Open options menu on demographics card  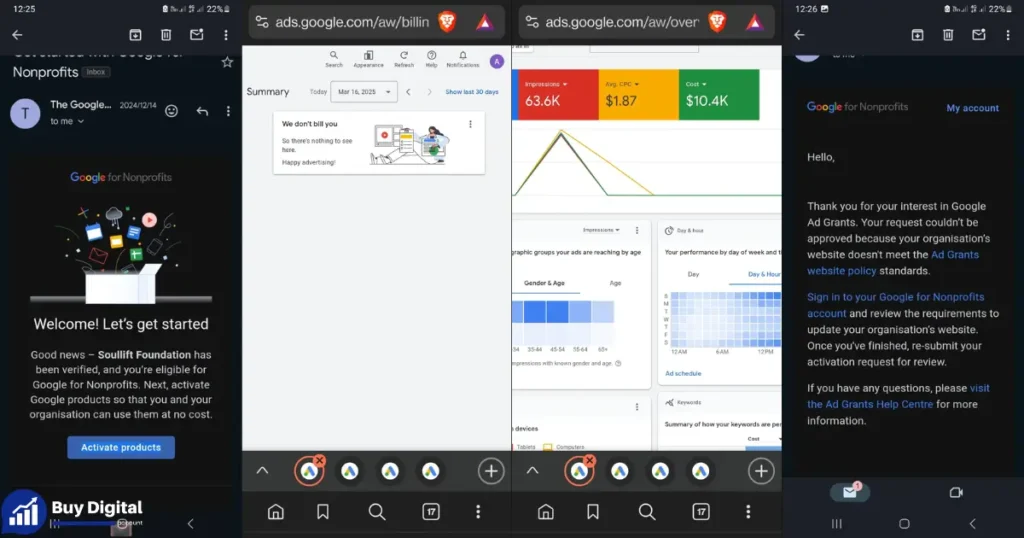(x=637, y=230)
